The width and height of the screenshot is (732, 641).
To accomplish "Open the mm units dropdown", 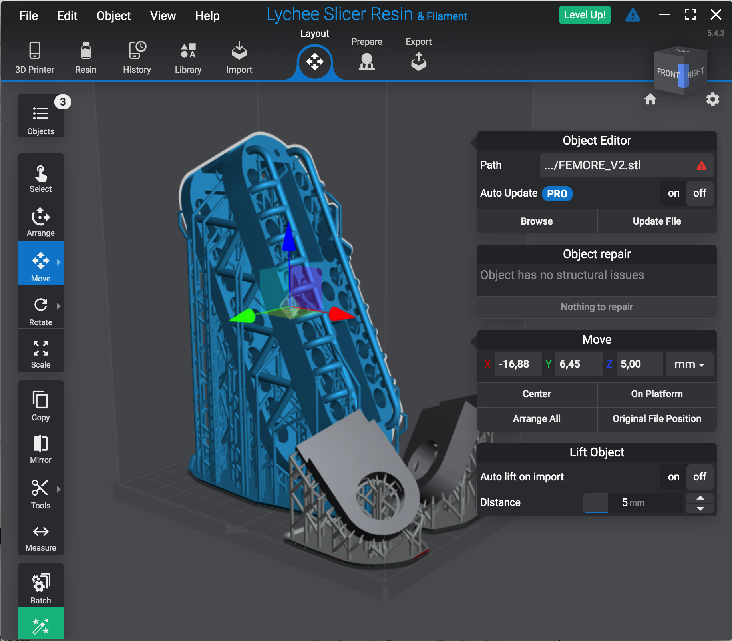I will pos(690,364).
